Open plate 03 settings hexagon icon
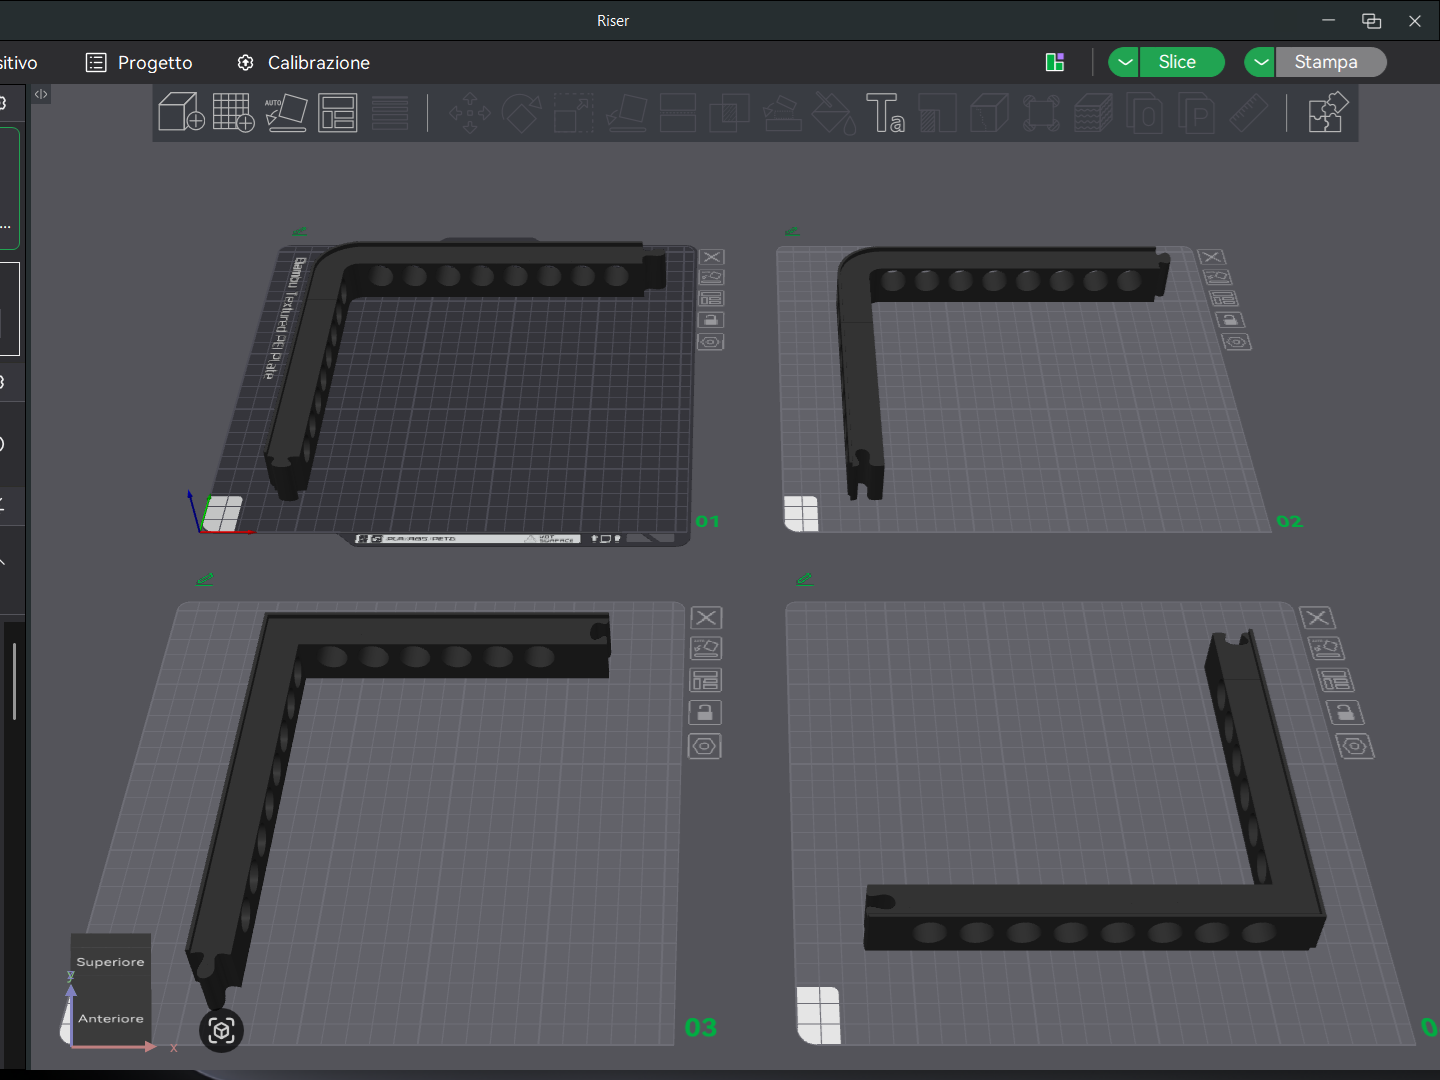This screenshot has height=1080, width=1440. (705, 746)
